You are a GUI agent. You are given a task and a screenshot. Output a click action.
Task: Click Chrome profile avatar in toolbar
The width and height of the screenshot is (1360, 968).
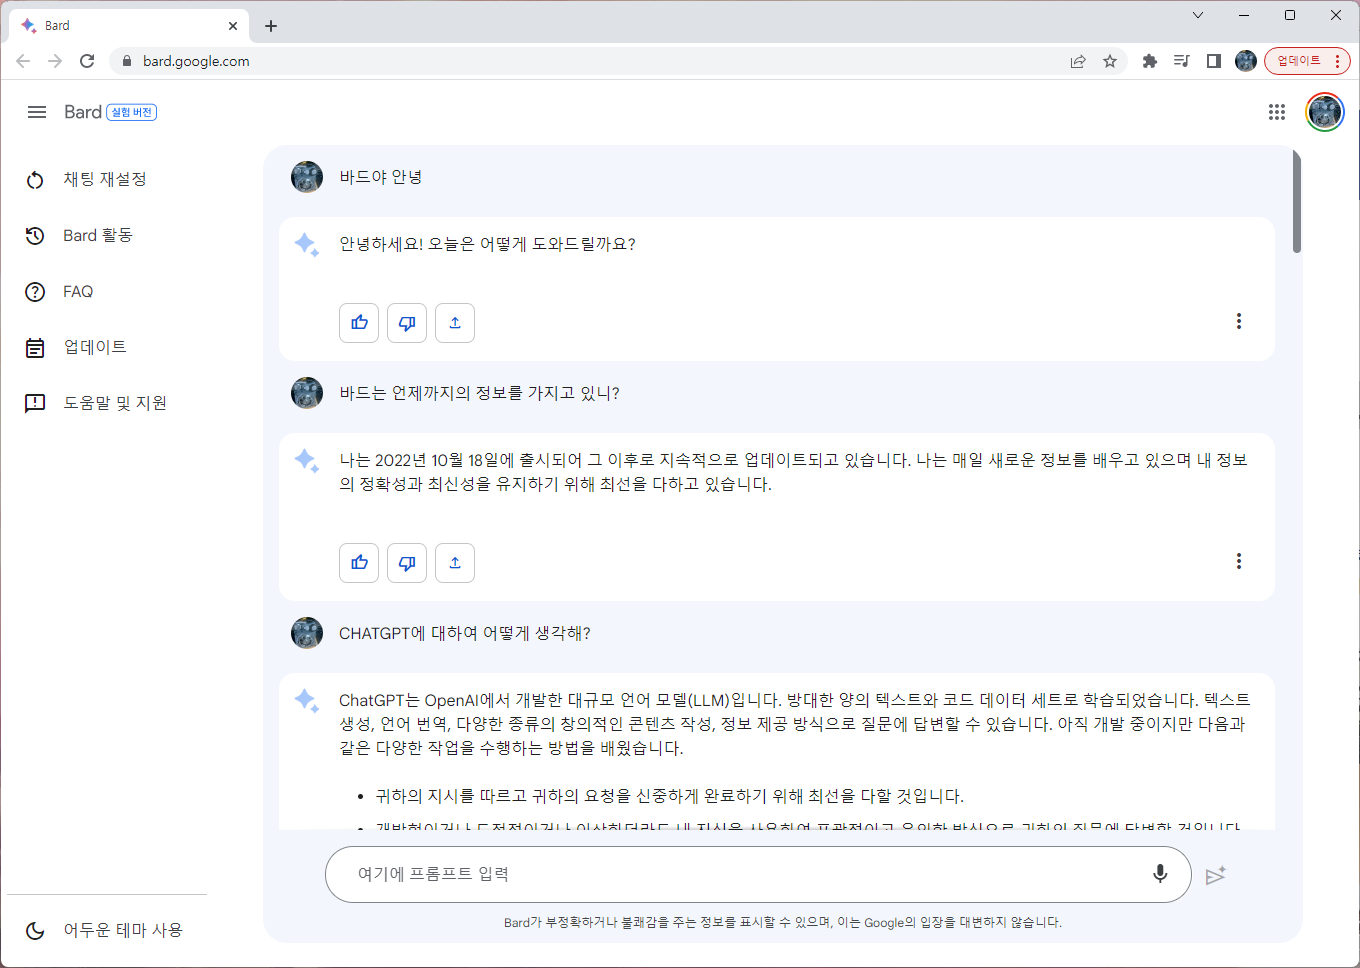pyautogui.click(x=1246, y=61)
